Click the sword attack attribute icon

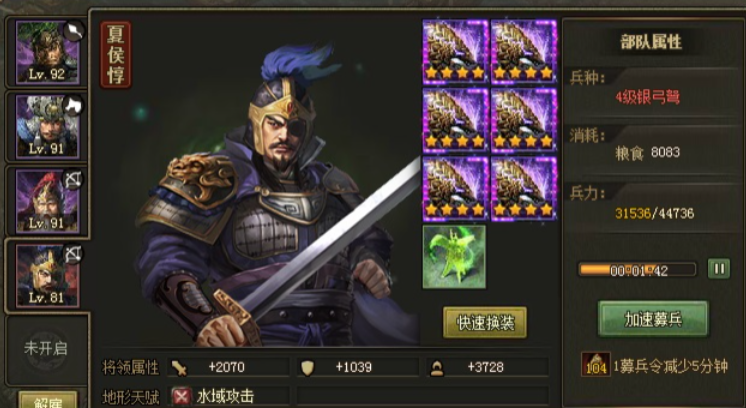pyautogui.click(x=180, y=368)
